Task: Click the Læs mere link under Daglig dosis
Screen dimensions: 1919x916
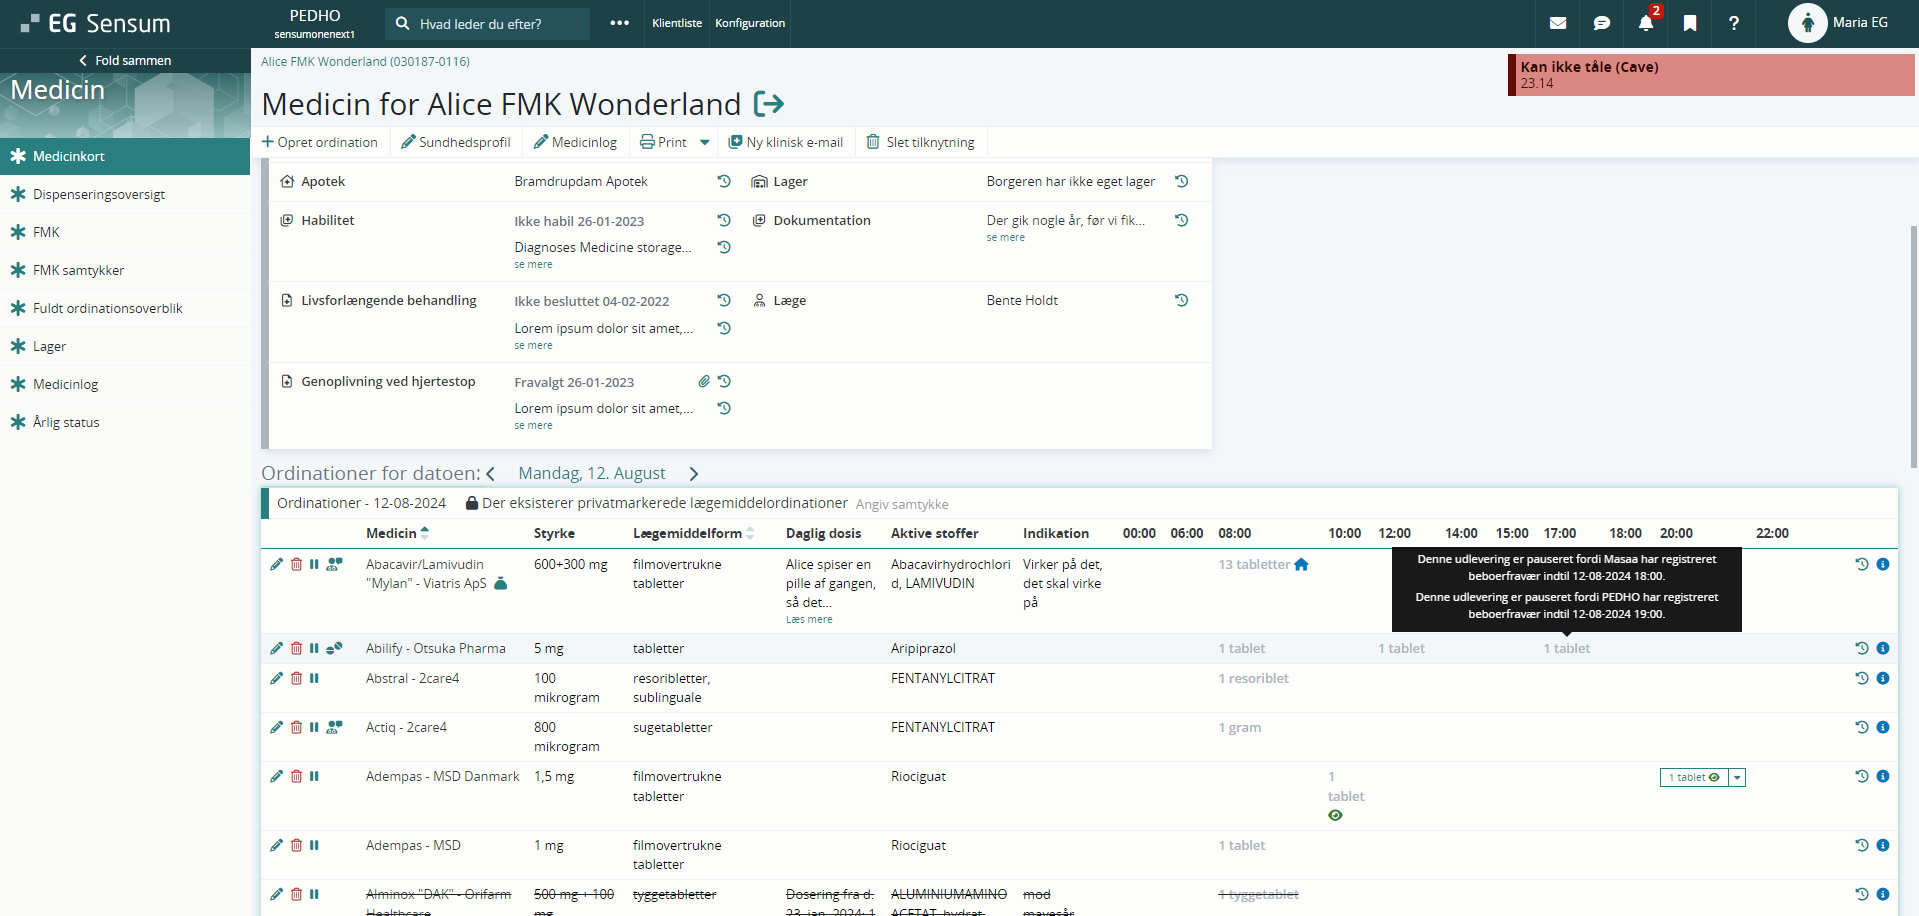Action: pyautogui.click(x=809, y=619)
